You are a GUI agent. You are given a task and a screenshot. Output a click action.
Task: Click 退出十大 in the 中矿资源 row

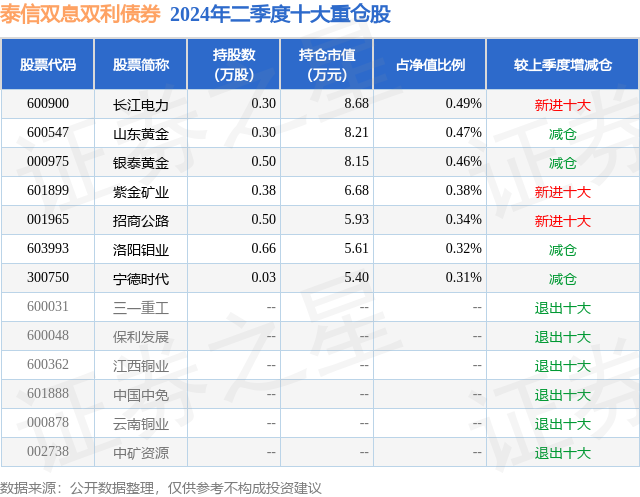pyautogui.click(x=562, y=453)
